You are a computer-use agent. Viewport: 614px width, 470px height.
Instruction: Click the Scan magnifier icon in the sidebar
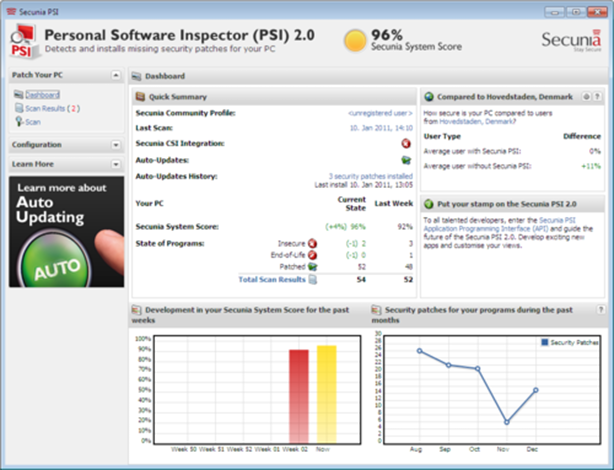coord(19,121)
